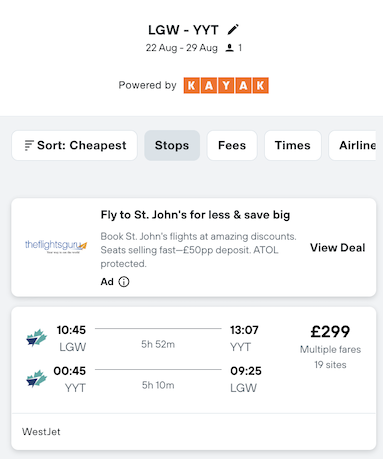Click theflightsguru advertiser logo
383x459 pixels.
pos(56,246)
